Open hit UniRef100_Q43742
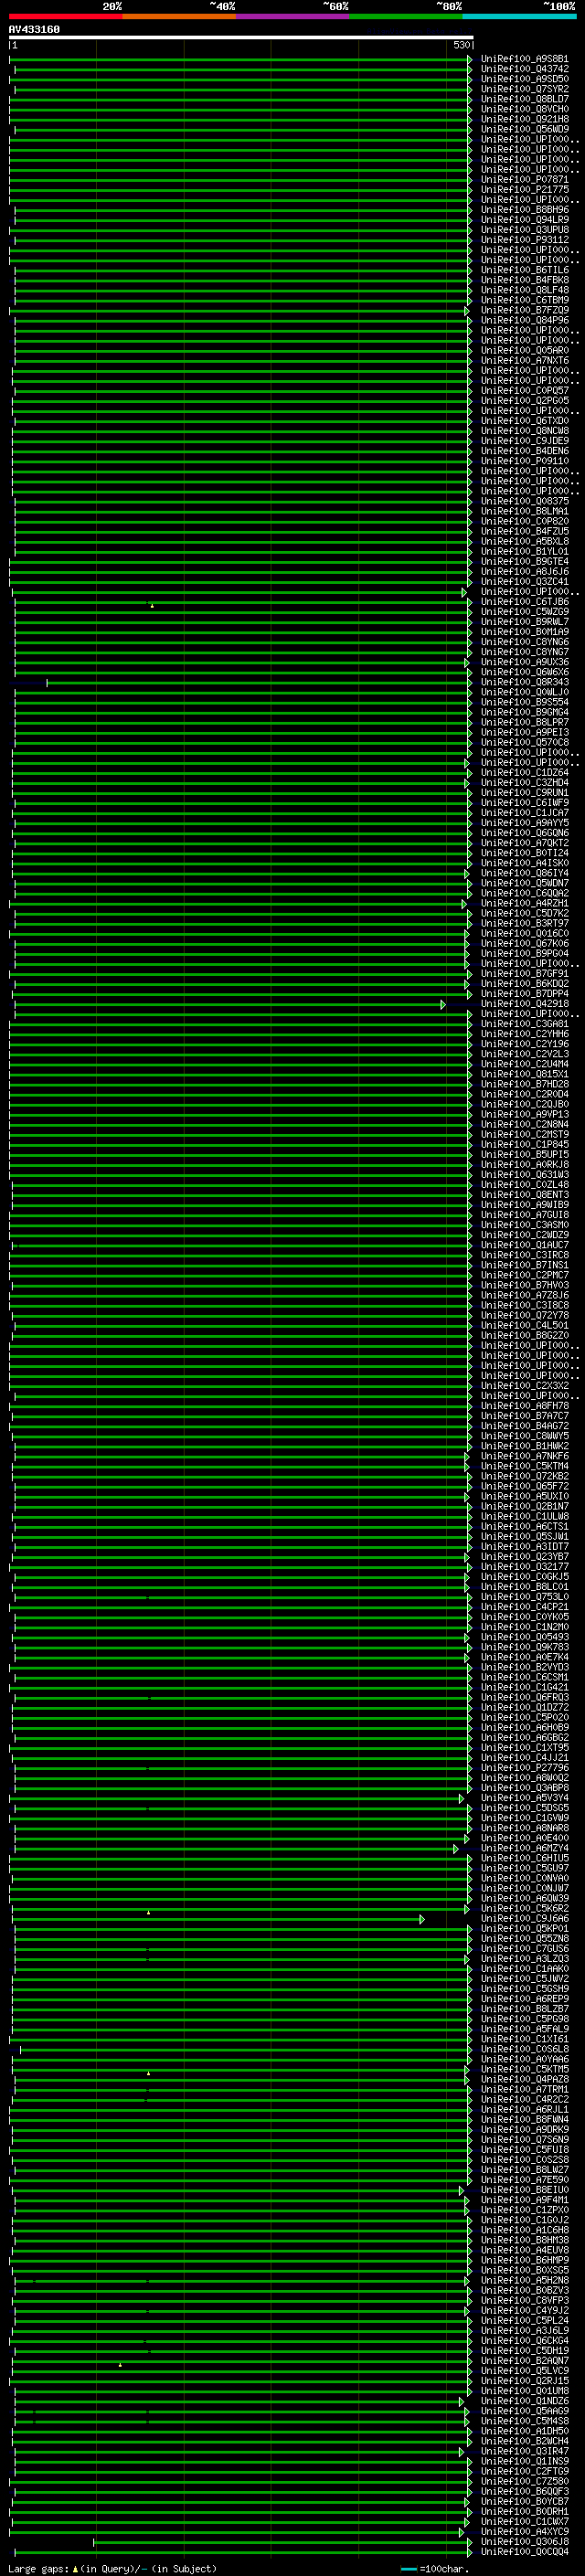The height and width of the screenshot is (2576, 585). click(524, 69)
